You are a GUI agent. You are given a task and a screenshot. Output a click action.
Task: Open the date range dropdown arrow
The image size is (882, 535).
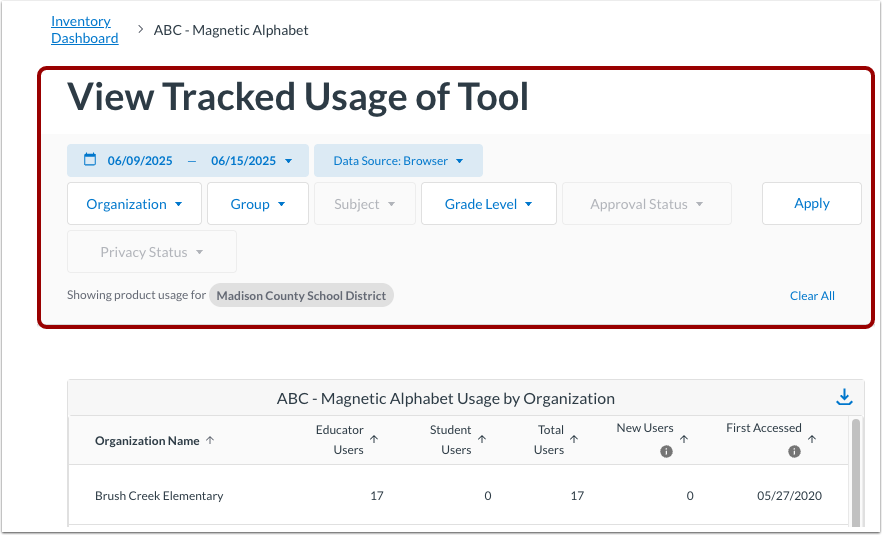point(289,161)
